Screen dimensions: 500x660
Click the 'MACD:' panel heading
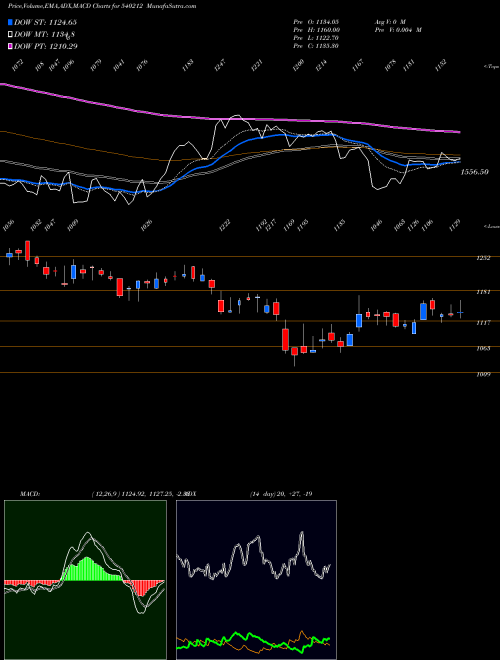point(30,494)
